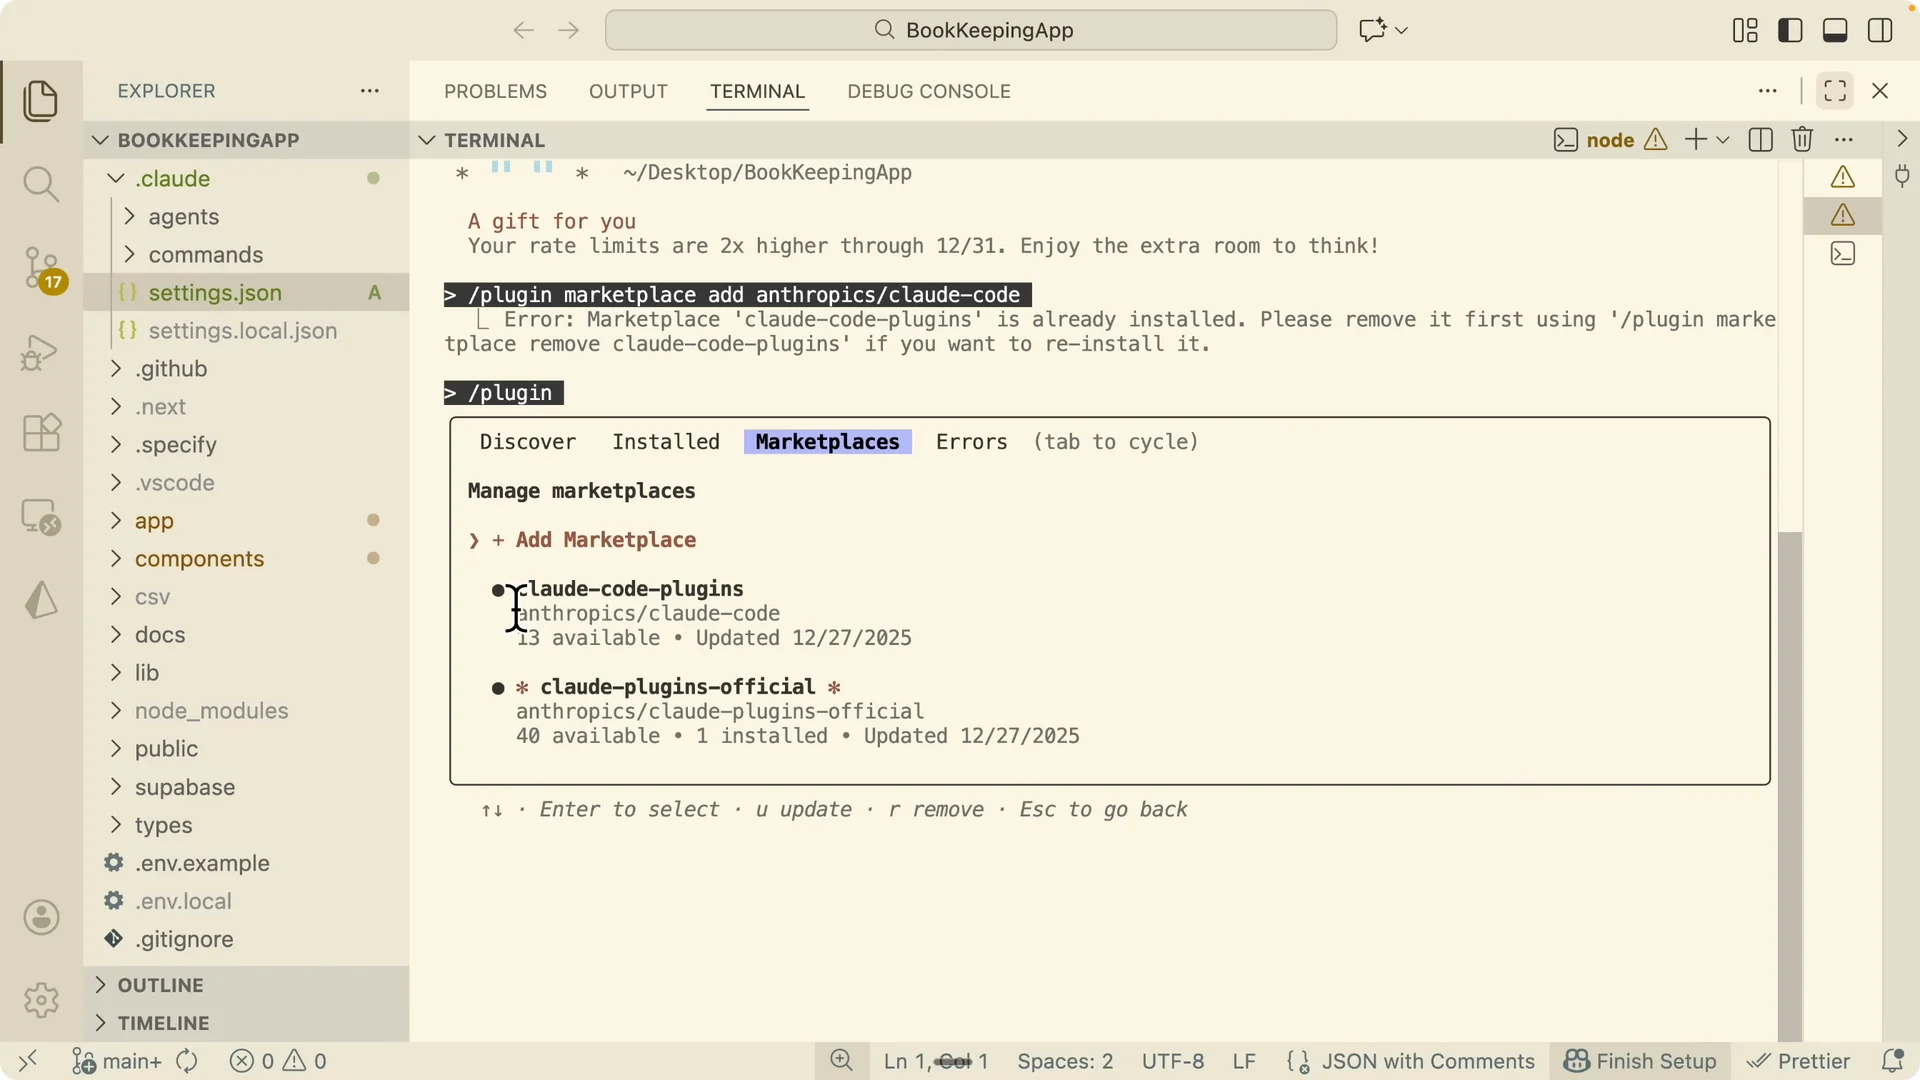Click the Synchronize Changes icon
Screen dimensions: 1920x1080
(187, 1061)
